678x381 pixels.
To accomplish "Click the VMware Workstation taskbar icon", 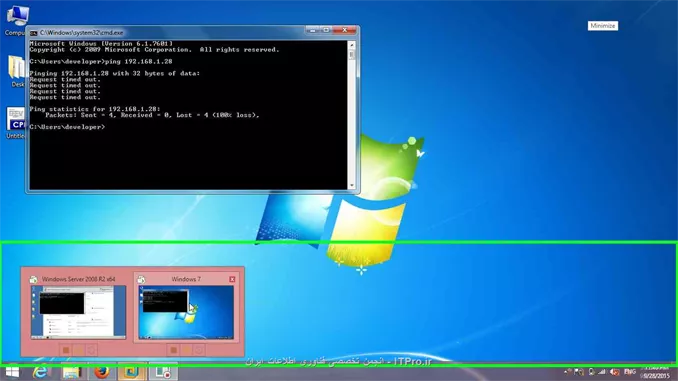I will coord(132,372).
